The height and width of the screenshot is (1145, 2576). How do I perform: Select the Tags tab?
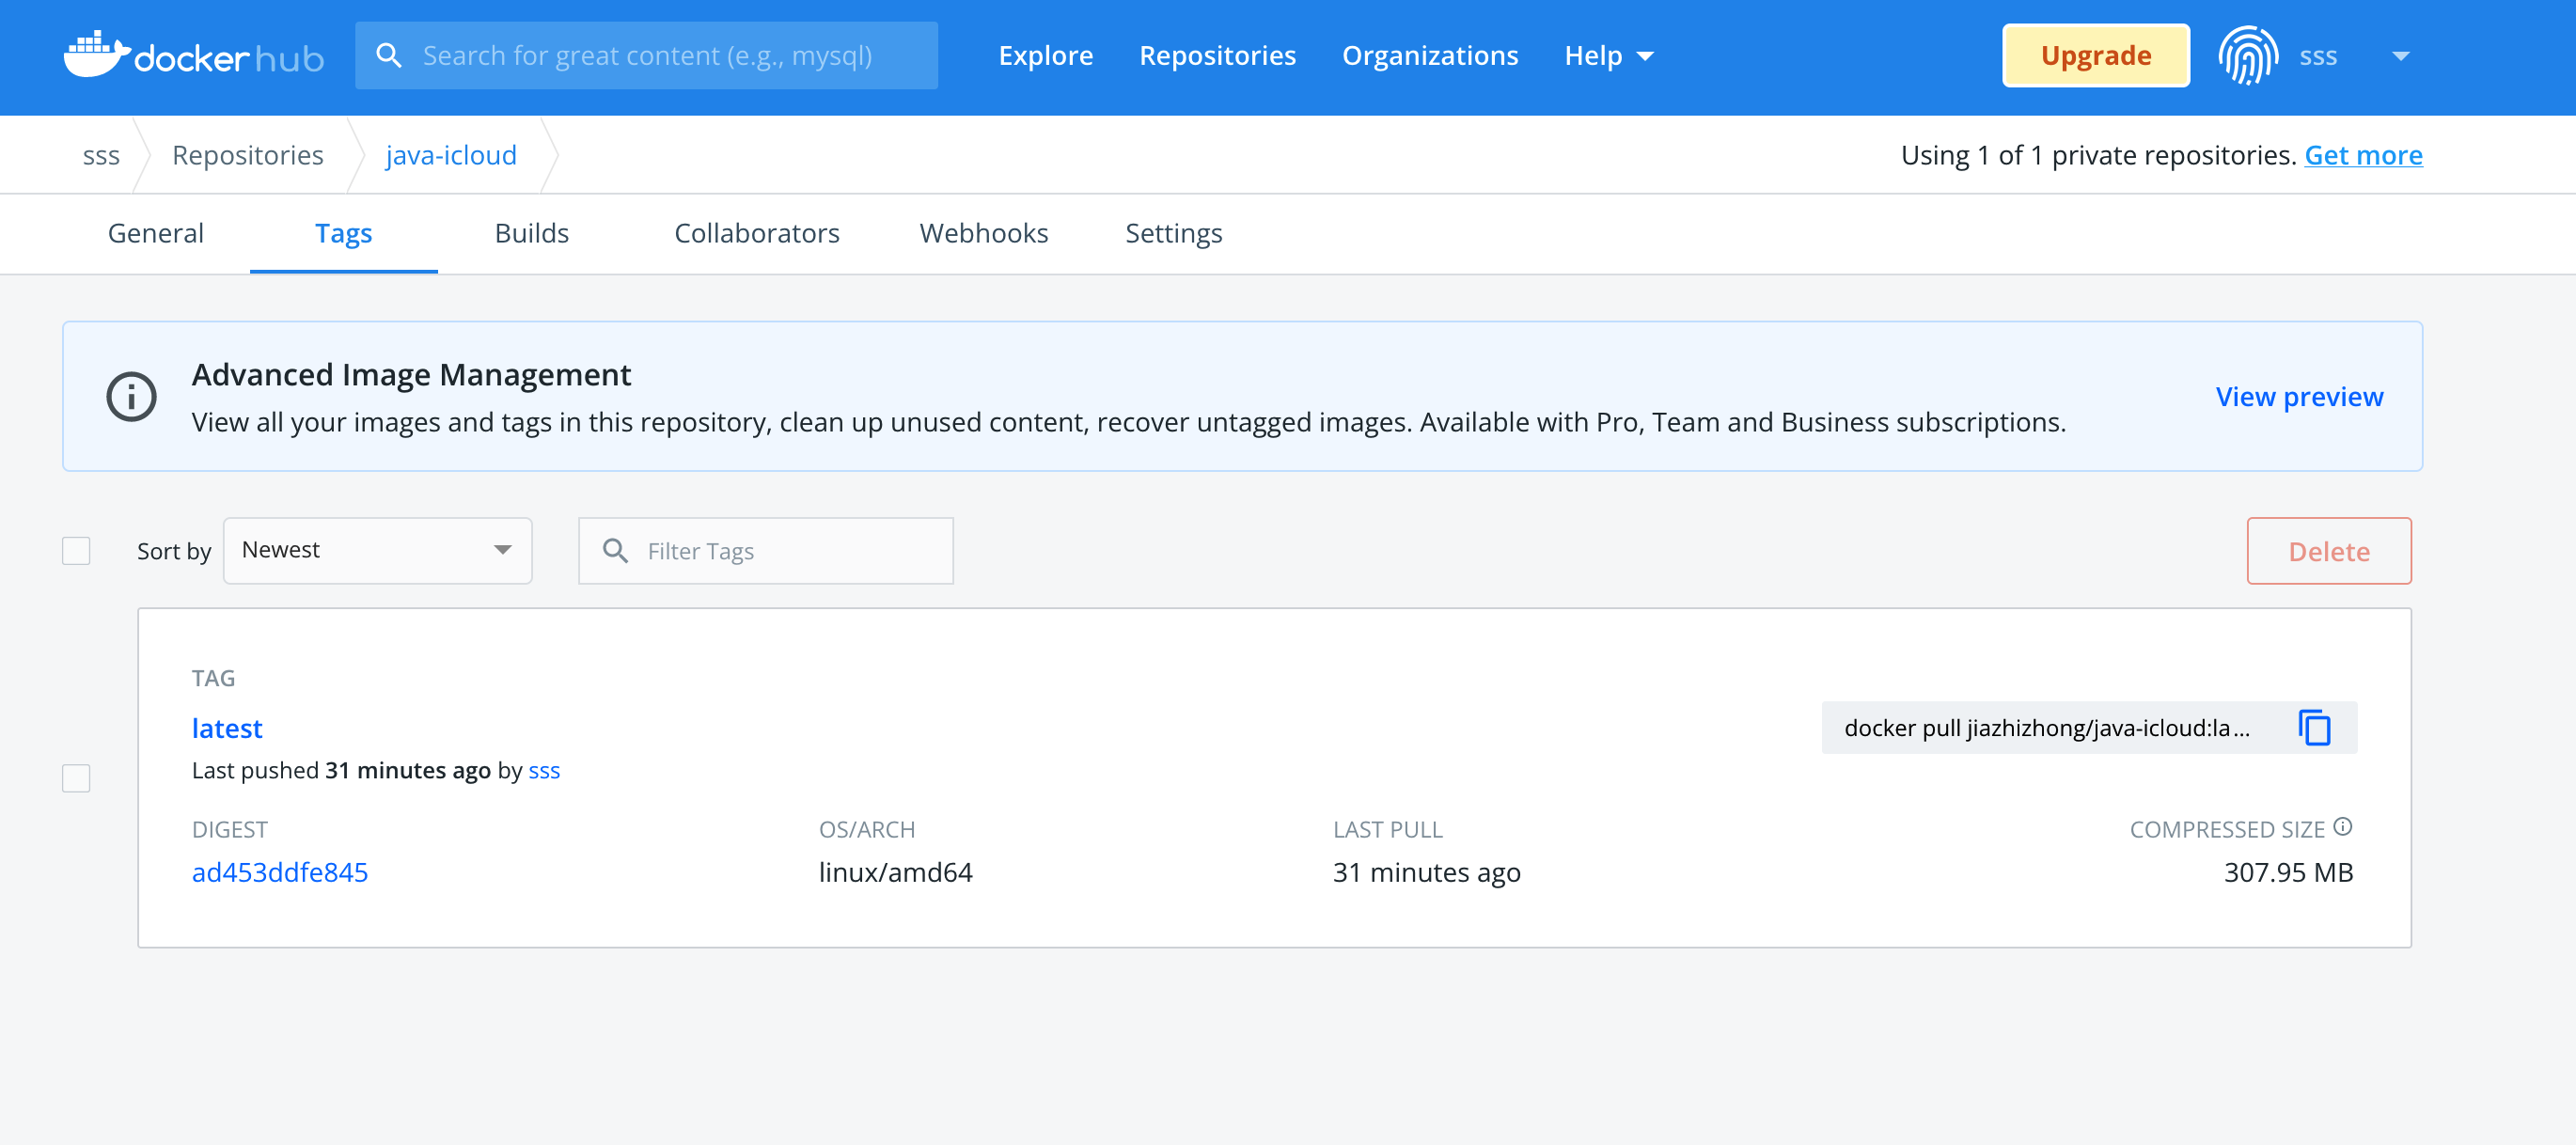pos(343,233)
